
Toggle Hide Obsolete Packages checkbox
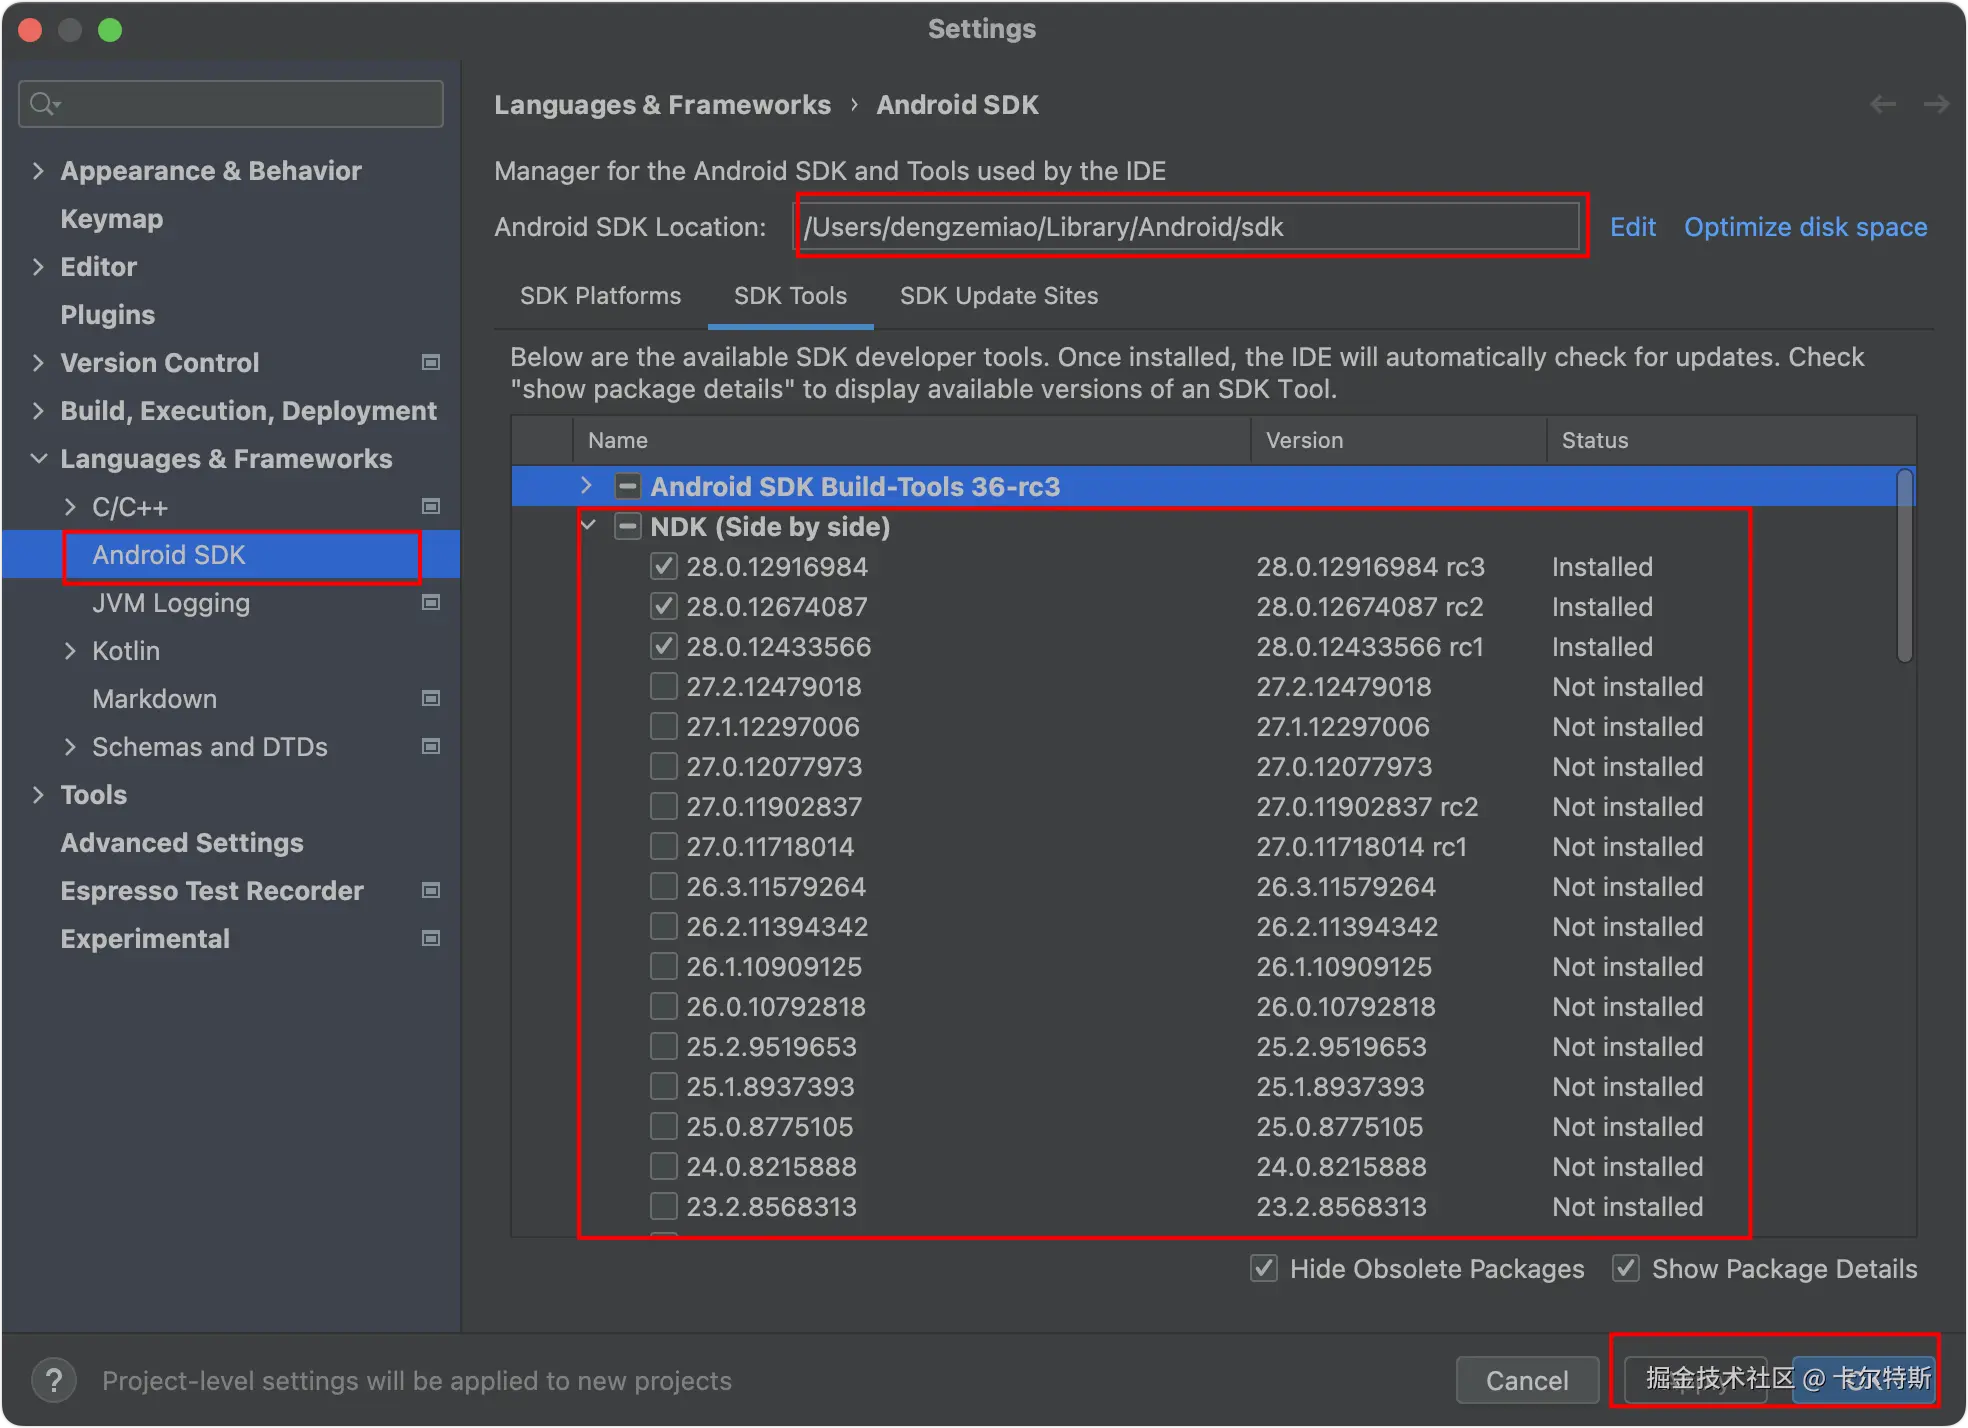[1264, 1269]
